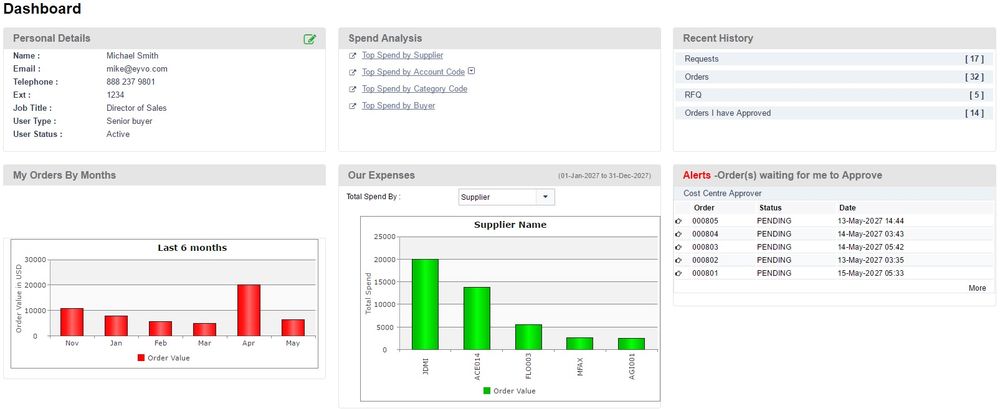Click the edit Personal Details pencil icon
The image size is (1000, 409).
310,39
